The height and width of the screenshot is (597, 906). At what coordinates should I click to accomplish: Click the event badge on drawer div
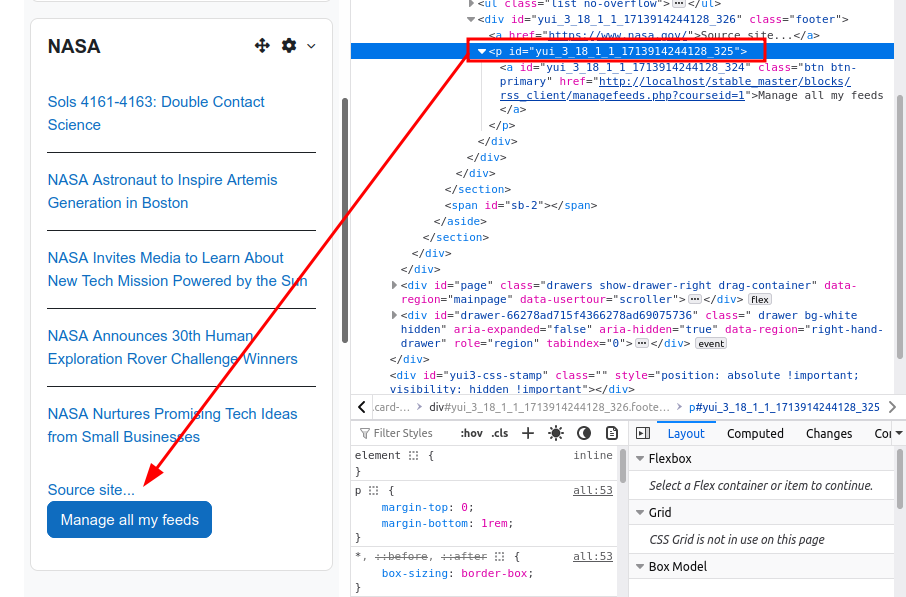click(711, 344)
